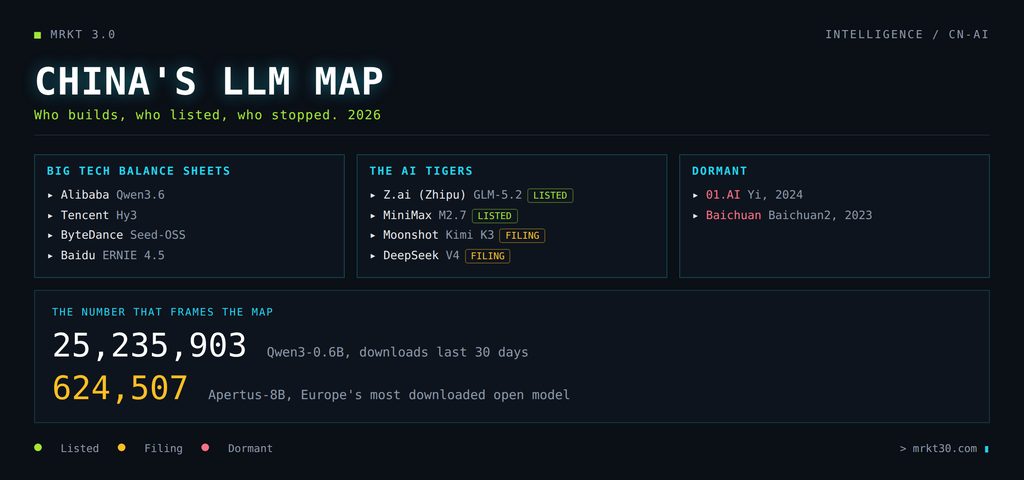Click the arrow bullet before Tencent
The height and width of the screenshot is (480, 1024).
[x=50, y=215]
